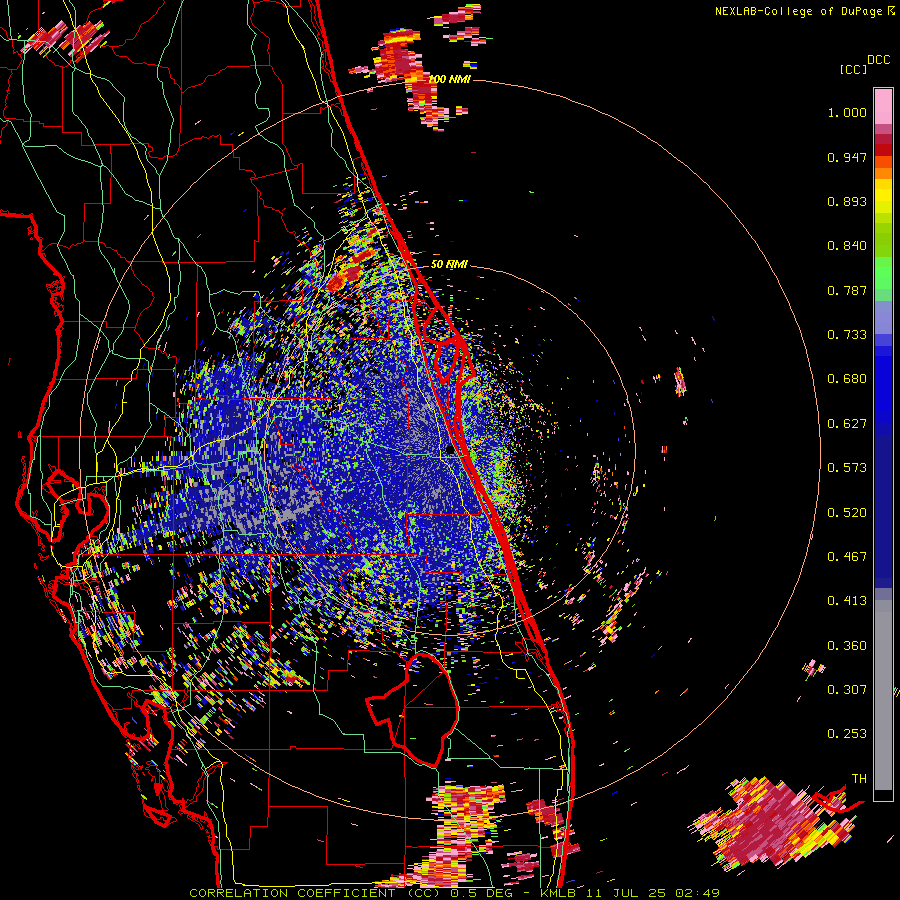Select the 0.947 scale value
Viewport: 900px width, 900px height.
pos(847,157)
